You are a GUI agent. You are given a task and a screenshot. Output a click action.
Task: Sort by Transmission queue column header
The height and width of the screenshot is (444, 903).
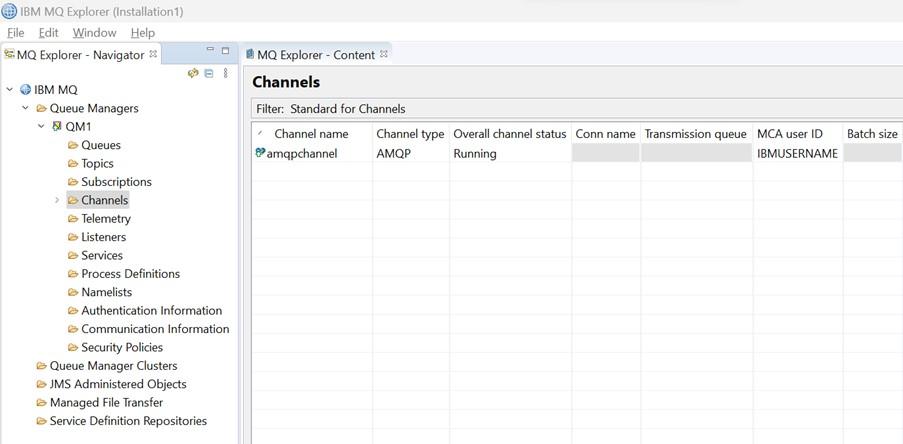tap(696, 134)
